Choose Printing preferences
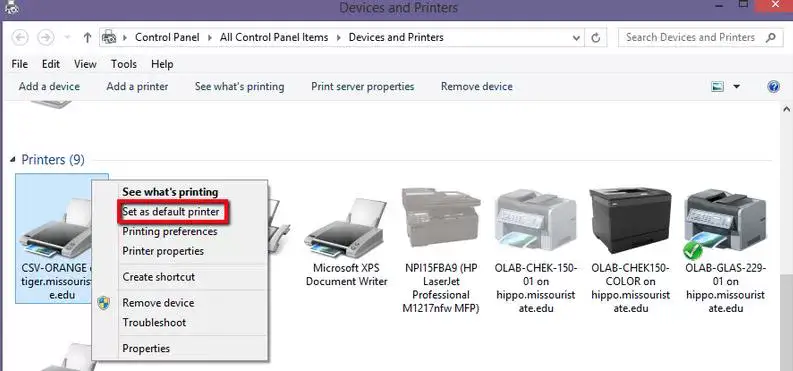 170,231
